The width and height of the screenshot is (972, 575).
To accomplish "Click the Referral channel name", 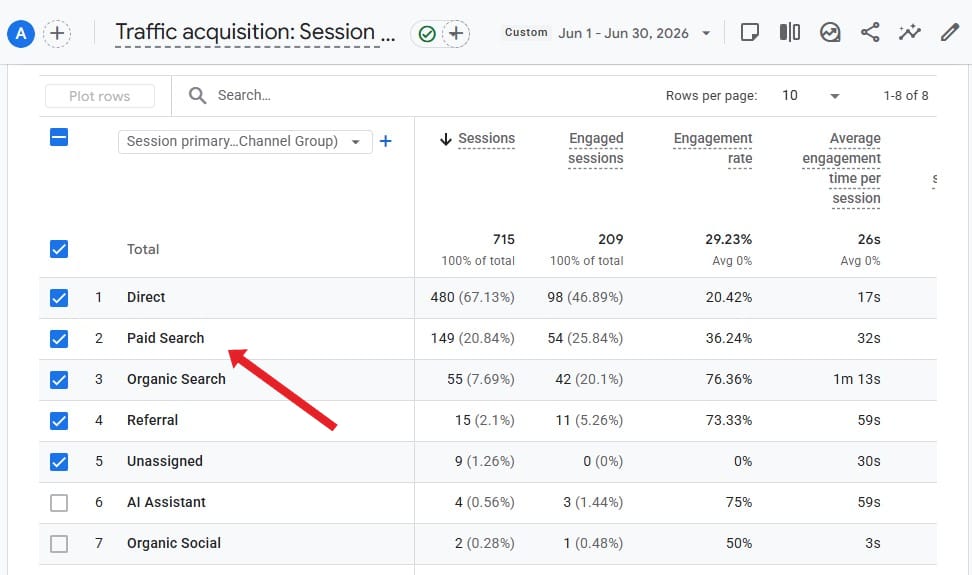I will click(152, 420).
